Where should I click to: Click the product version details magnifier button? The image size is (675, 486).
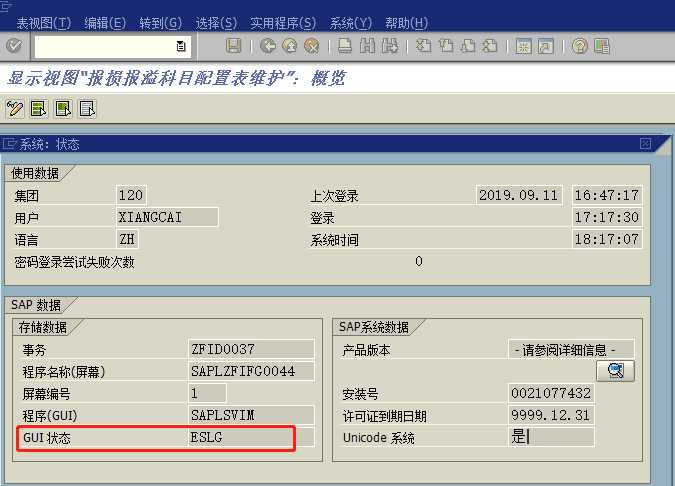[x=615, y=371]
